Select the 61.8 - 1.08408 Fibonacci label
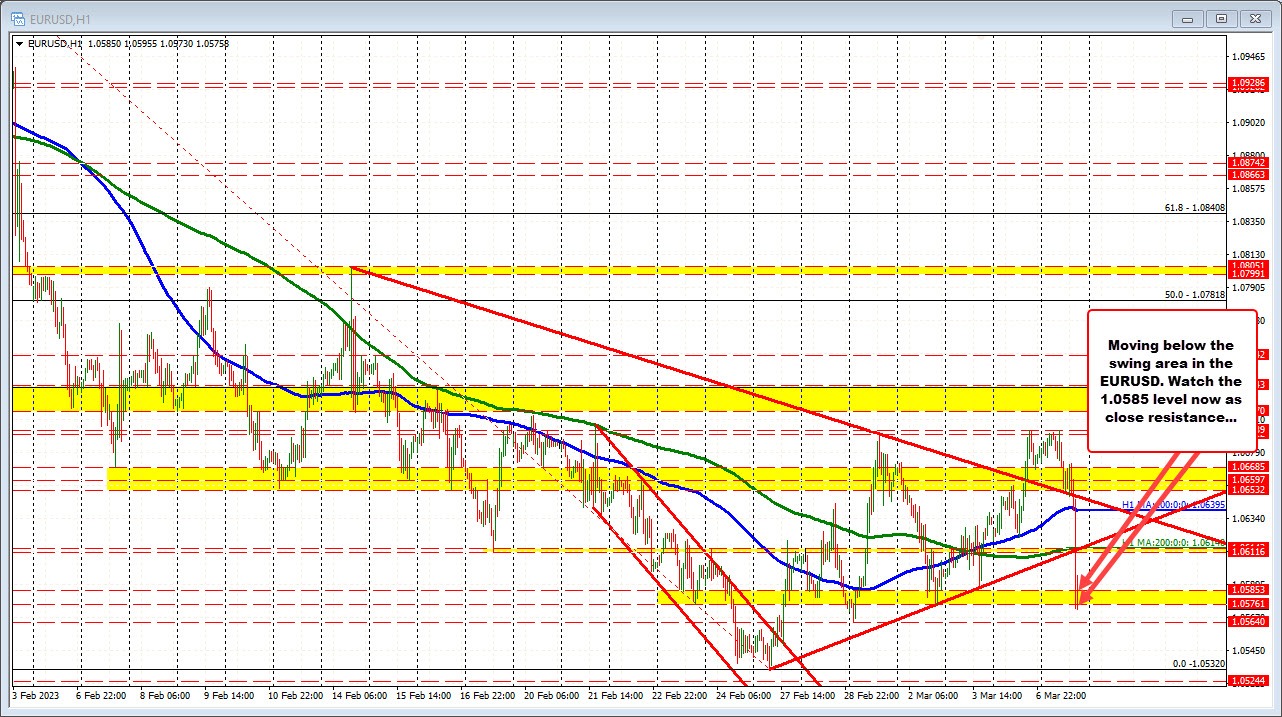 (x=1195, y=208)
